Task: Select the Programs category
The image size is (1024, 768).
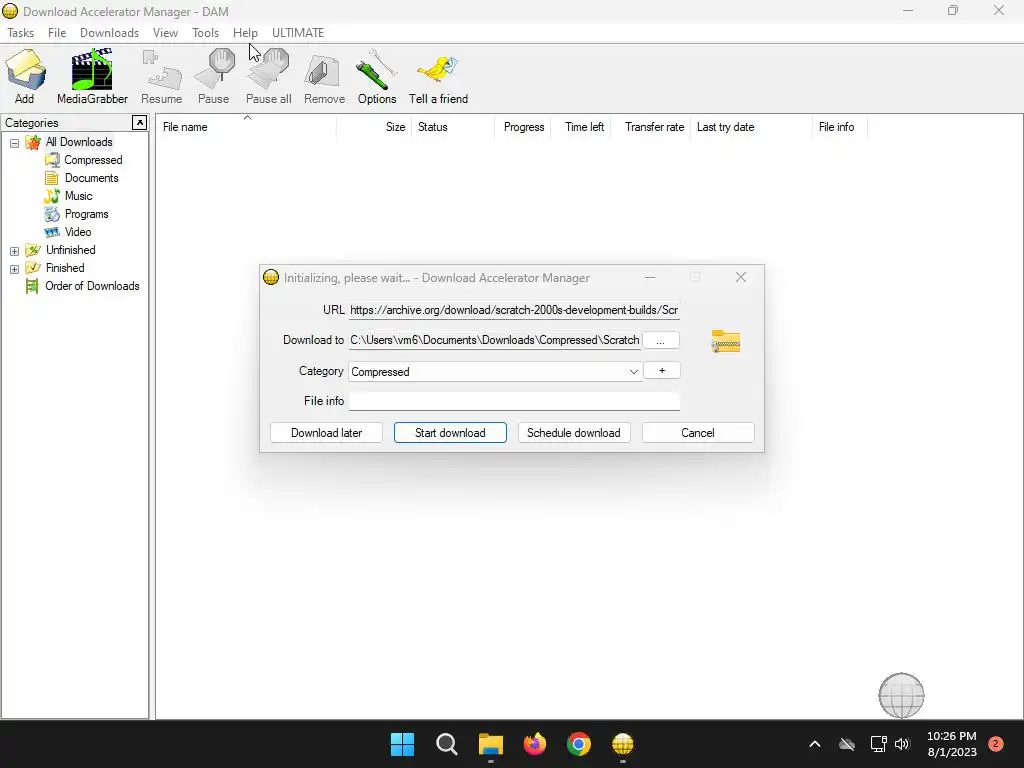Action: click(x=86, y=214)
